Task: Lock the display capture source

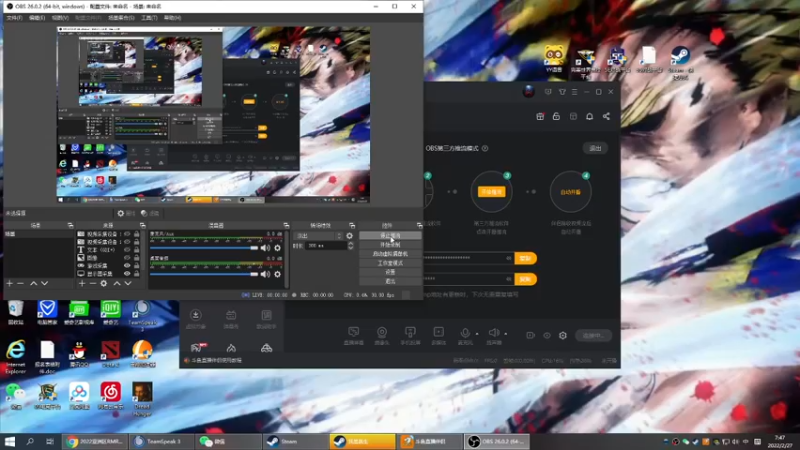Action: (136, 273)
